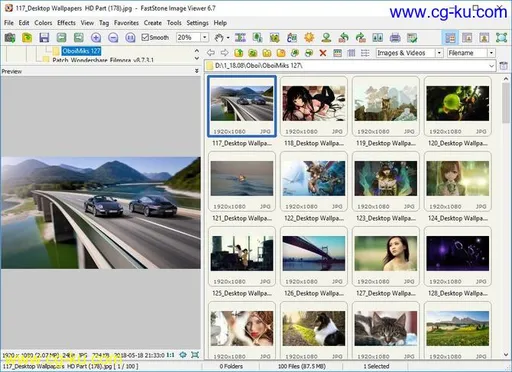Image resolution: width=512 pixels, height=372 pixels.
Task: Open the File menu
Action: [x=9, y=23]
